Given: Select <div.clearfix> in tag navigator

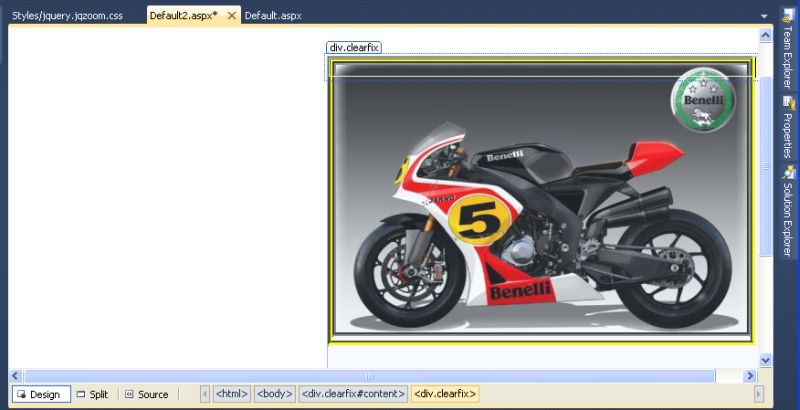Looking at the screenshot, I should click(x=445, y=394).
